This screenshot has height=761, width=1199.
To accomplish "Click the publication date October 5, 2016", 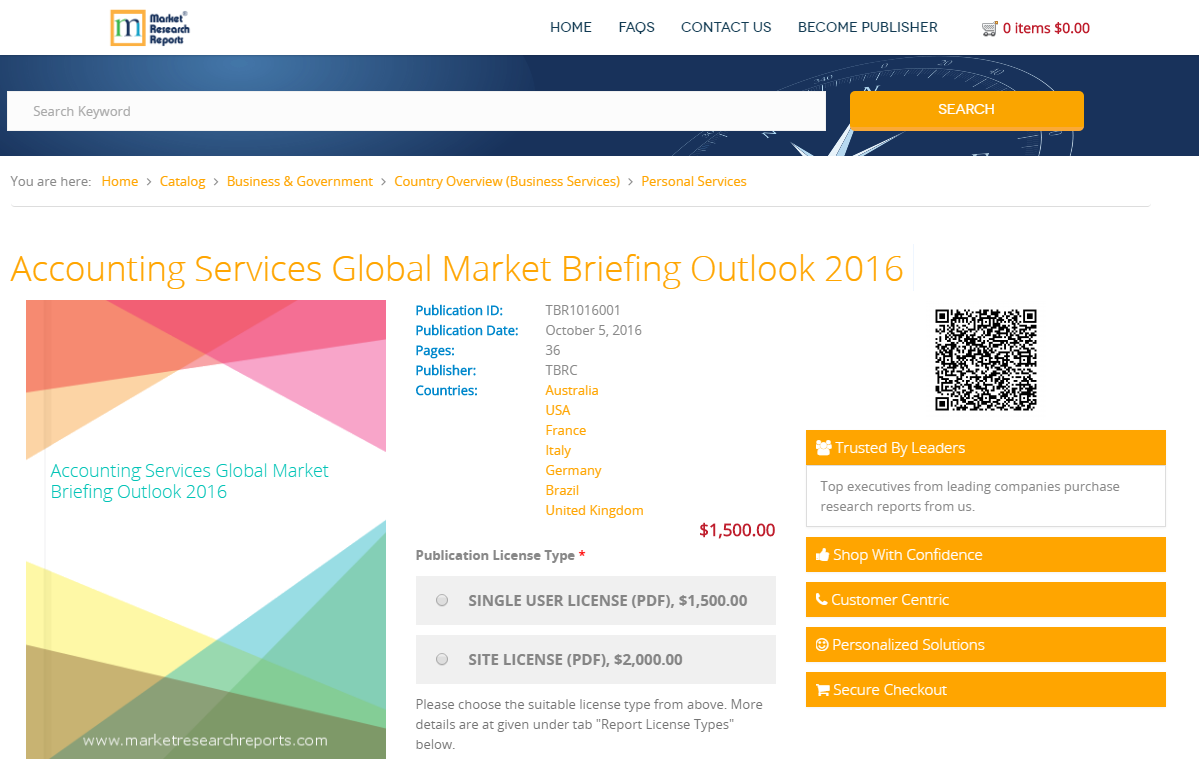I will (x=593, y=330).
